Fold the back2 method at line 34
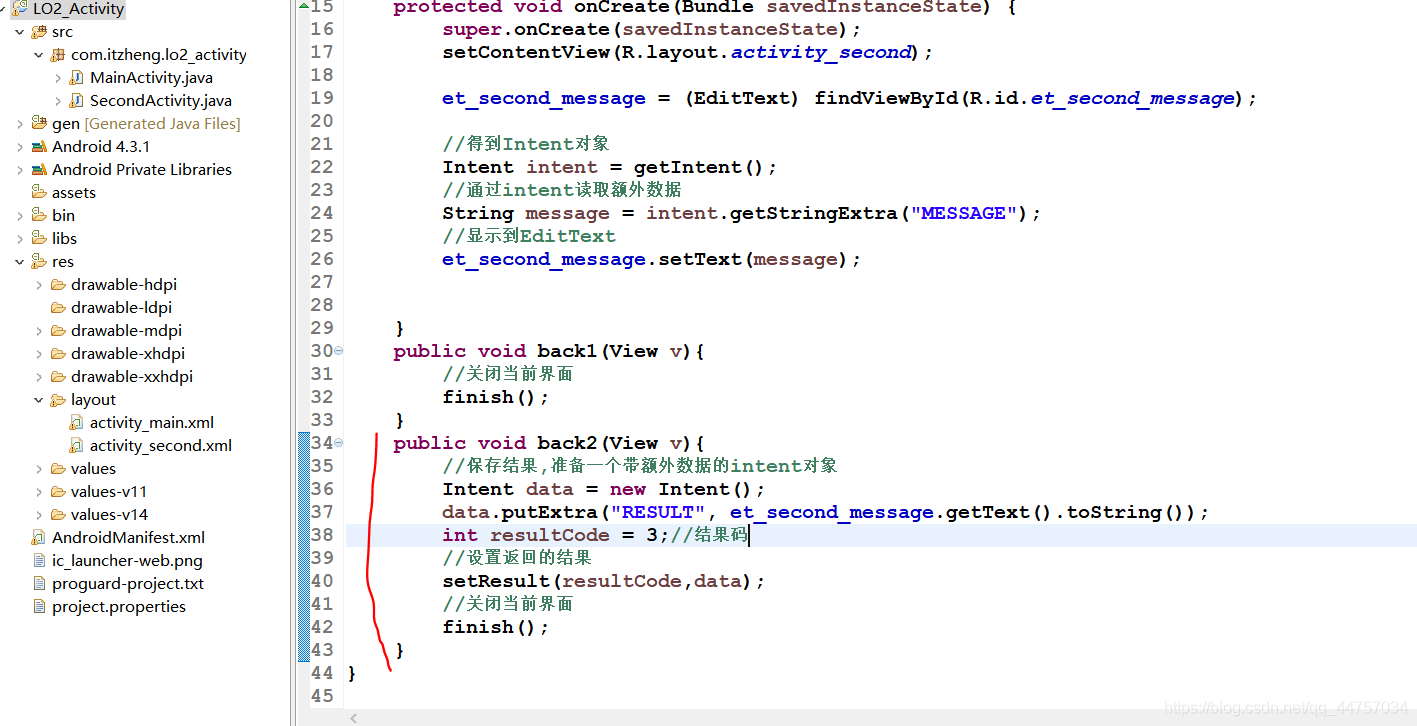Image resolution: width=1417 pixels, height=726 pixels. [x=338, y=443]
